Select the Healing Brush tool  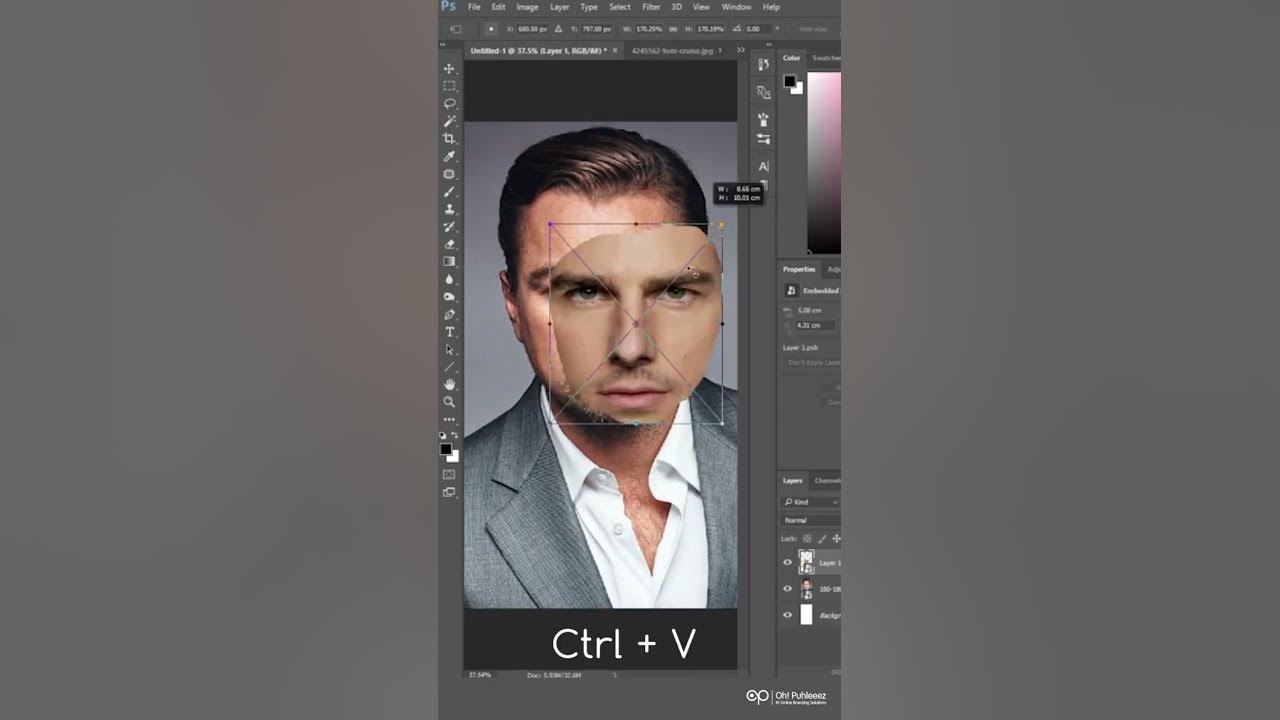coord(449,174)
